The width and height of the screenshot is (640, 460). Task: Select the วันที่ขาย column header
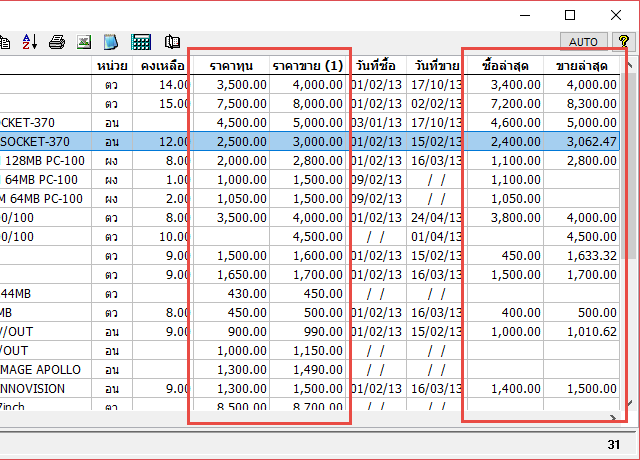437,66
